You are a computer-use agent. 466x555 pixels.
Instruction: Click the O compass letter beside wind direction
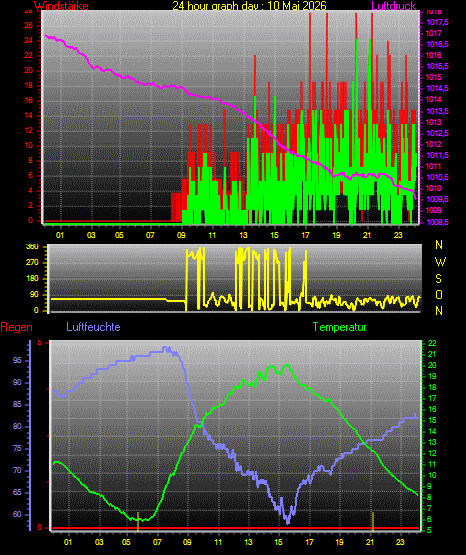click(x=439, y=294)
